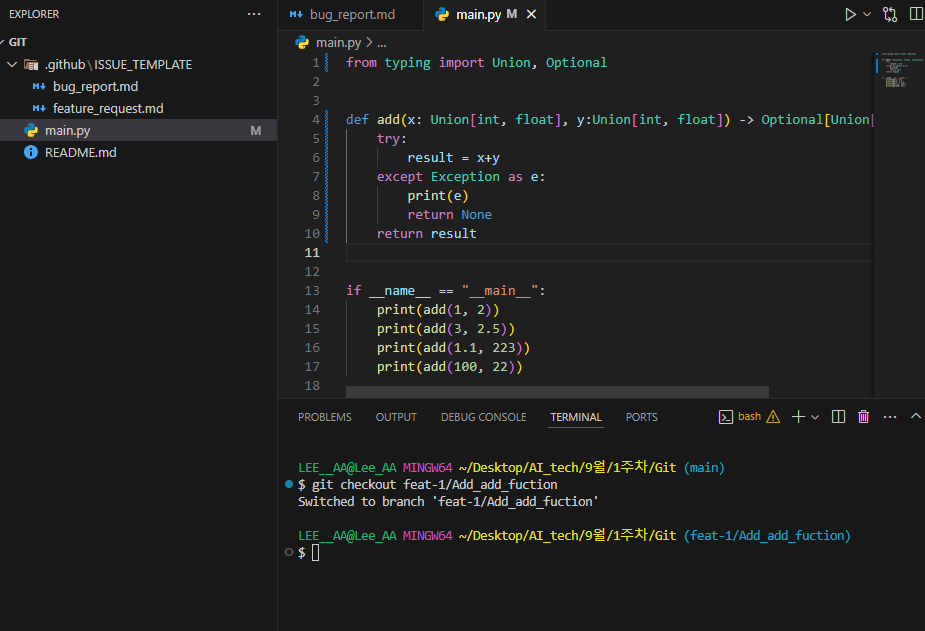Maximize terminal panel with up chevron
Image resolution: width=925 pixels, height=631 pixels.
click(x=915, y=417)
